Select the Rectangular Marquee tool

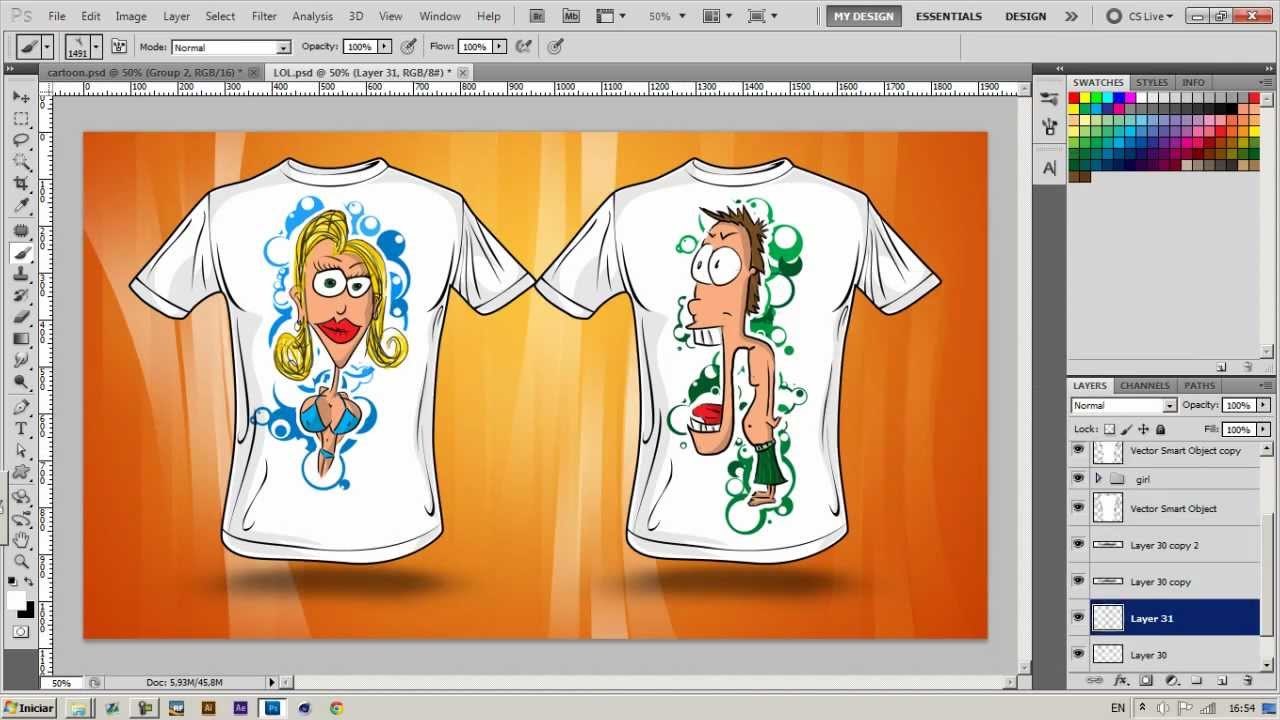click(x=21, y=119)
